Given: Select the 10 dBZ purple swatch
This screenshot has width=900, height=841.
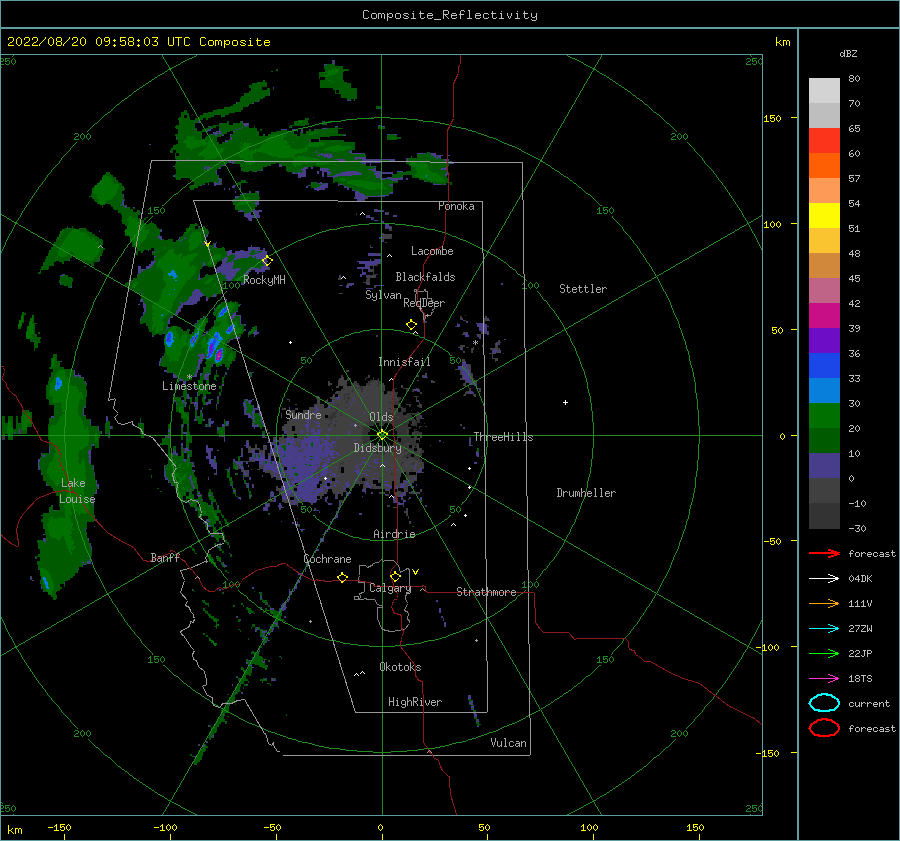Looking at the screenshot, I should (824, 465).
